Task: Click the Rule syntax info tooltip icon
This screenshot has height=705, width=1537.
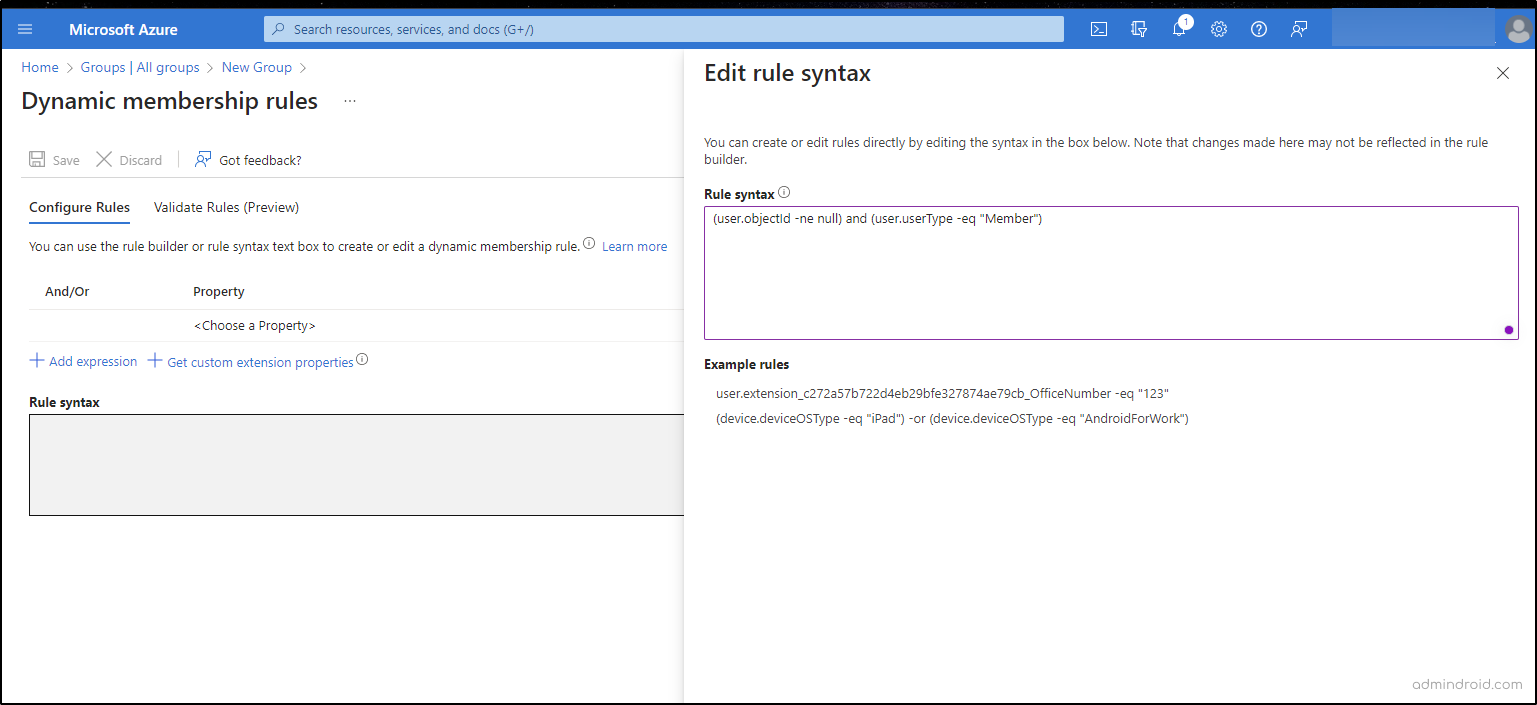Action: [x=786, y=192]
